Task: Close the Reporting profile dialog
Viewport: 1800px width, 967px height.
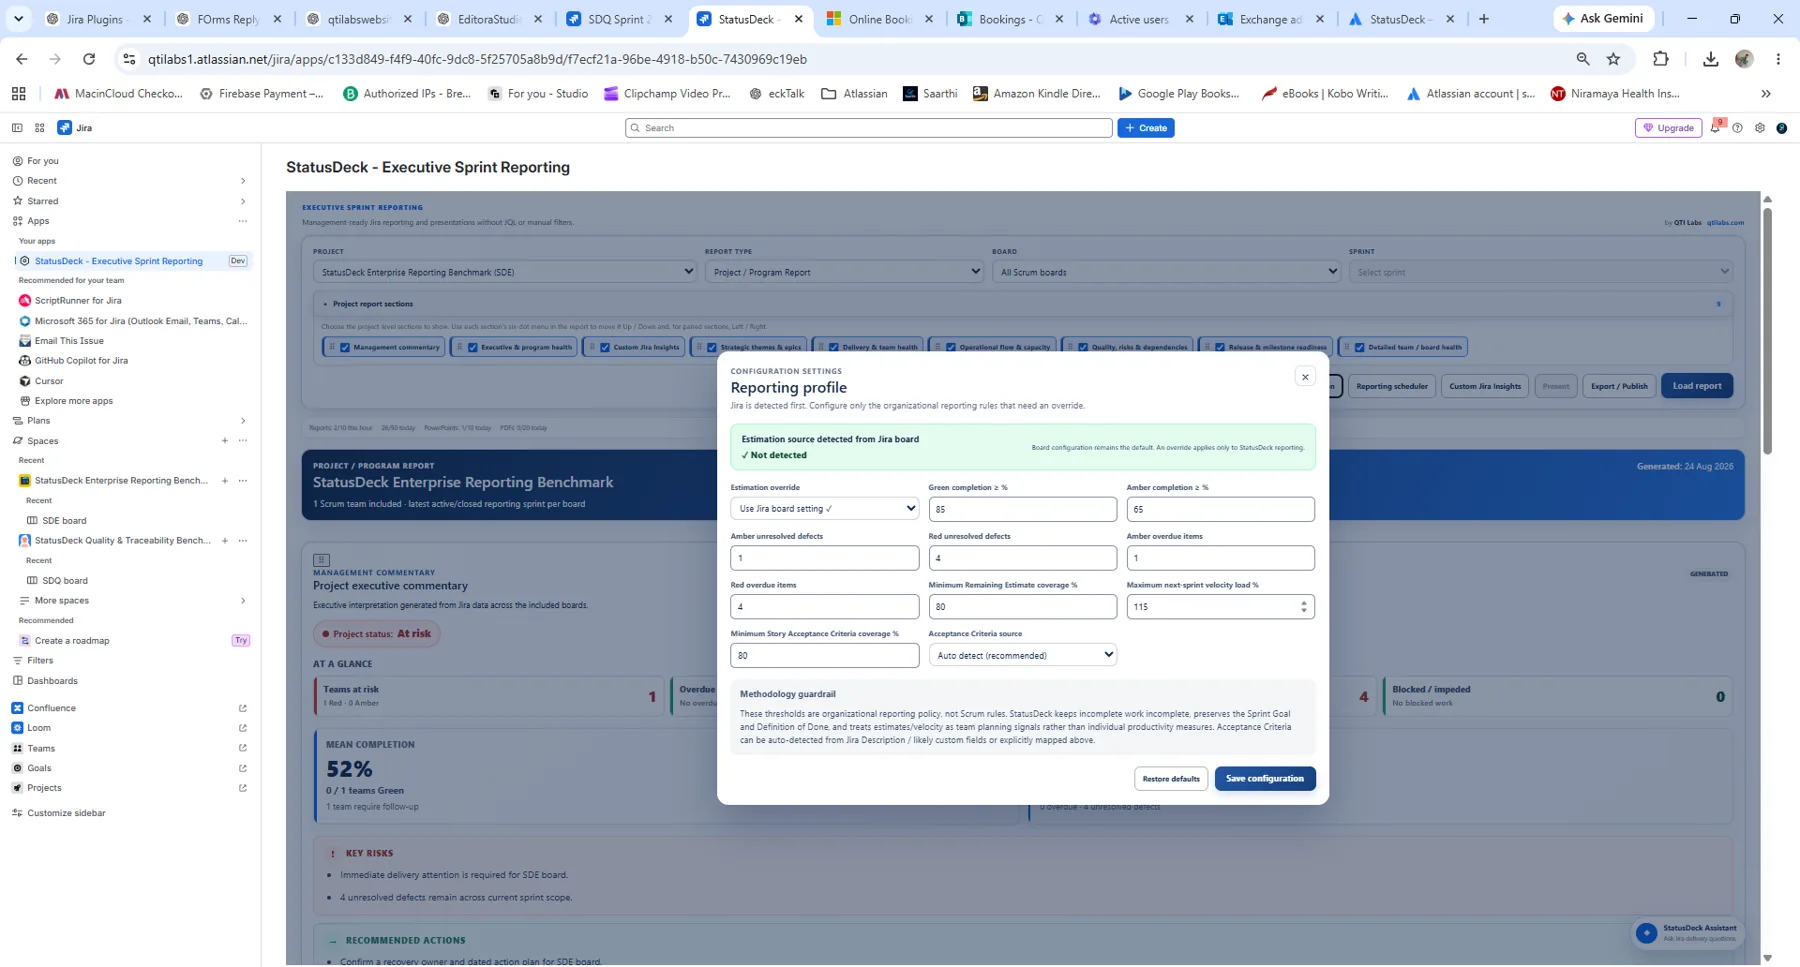Action: tap(1305, 377)
